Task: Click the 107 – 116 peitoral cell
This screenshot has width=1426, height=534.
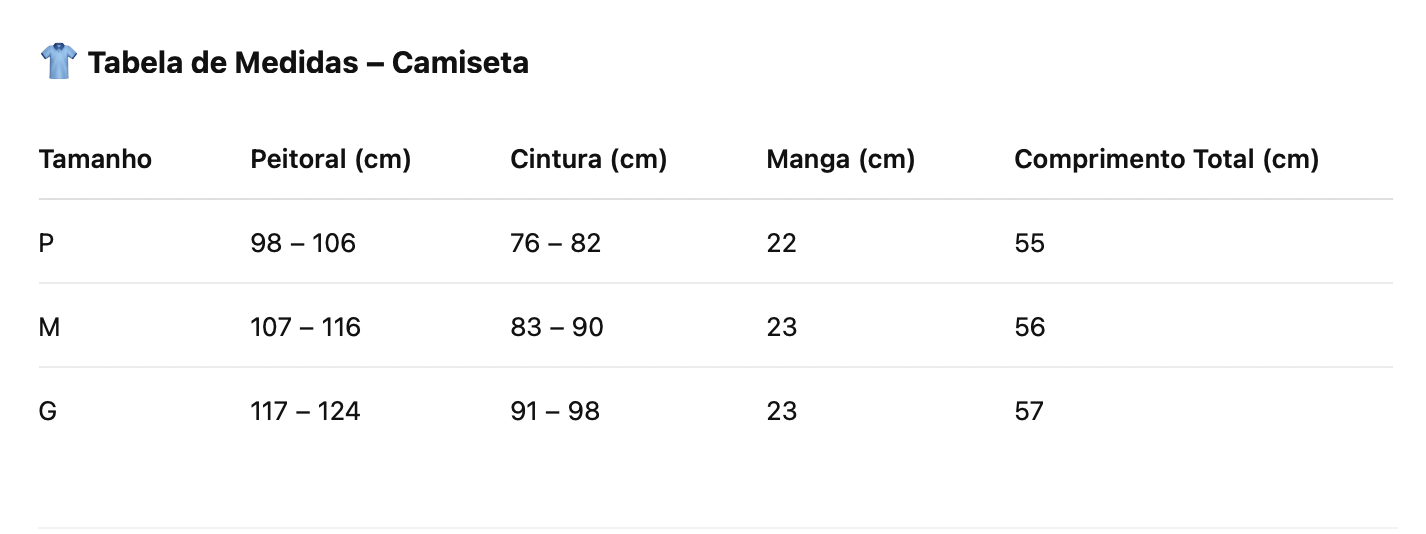Action: pos(305,327)
